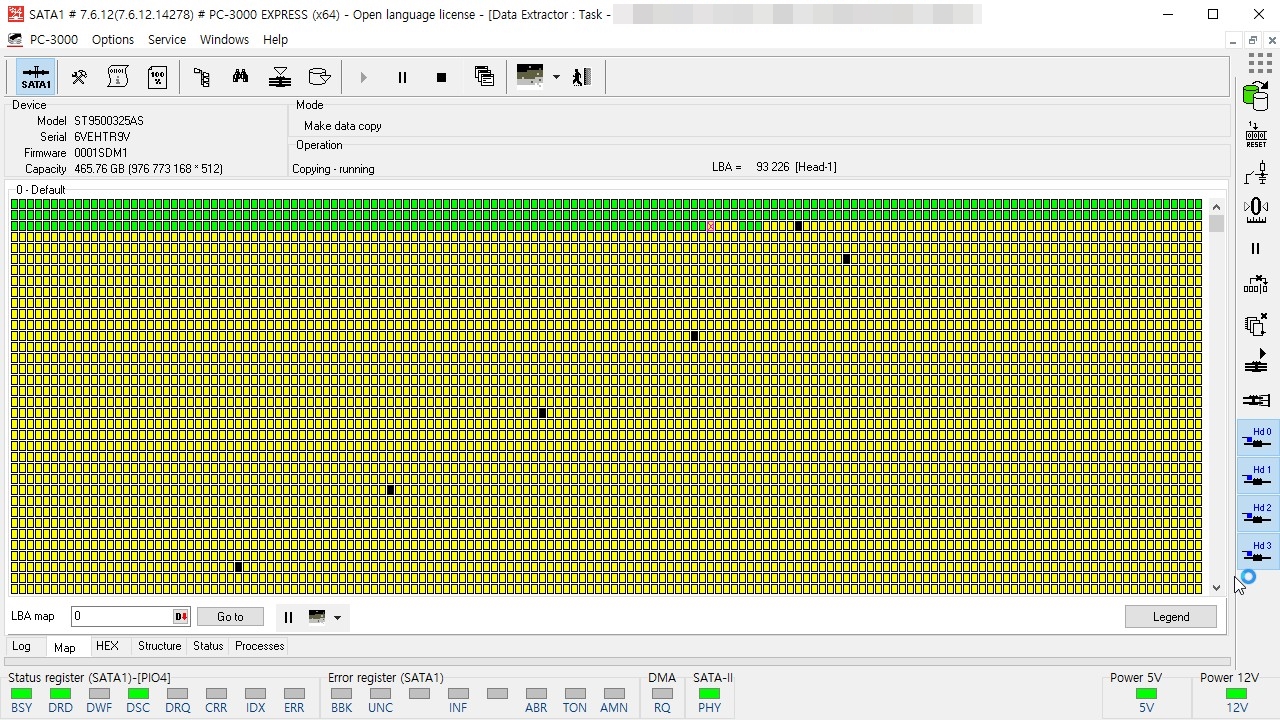Switch to the Processes tab
Viewport: 1280px width, 720px height.
[260, 646]
